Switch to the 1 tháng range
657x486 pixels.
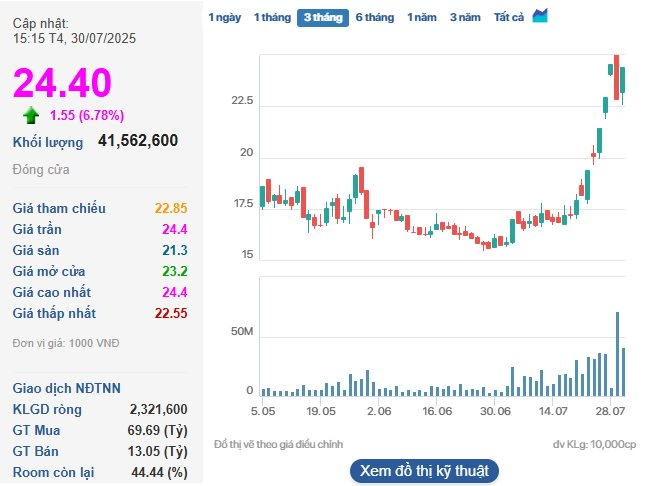tap(271, 17)
